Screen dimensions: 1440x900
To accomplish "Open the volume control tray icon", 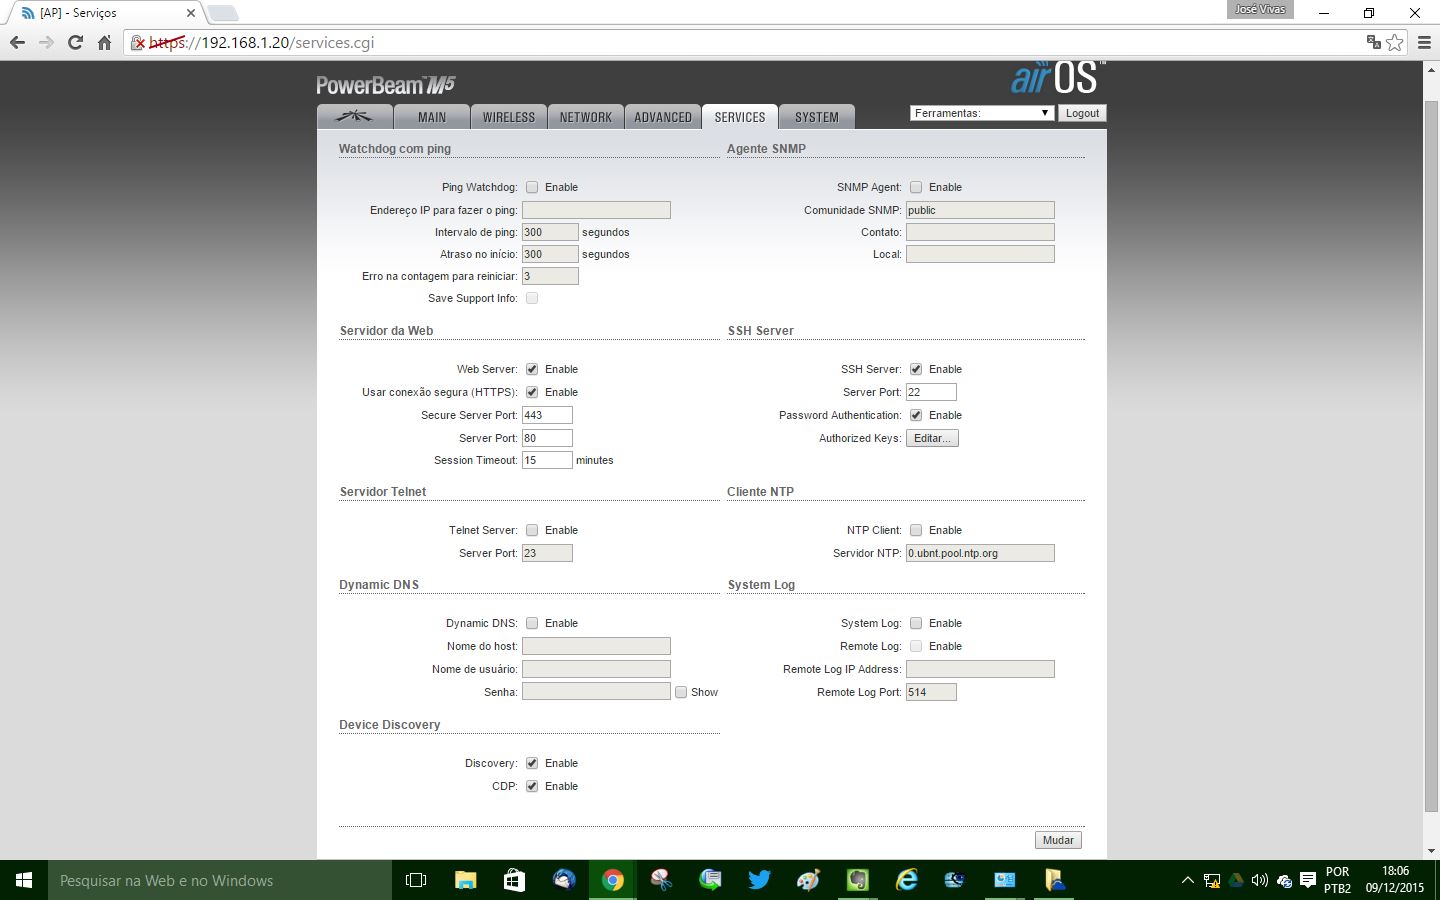I will click(1260, 881).
